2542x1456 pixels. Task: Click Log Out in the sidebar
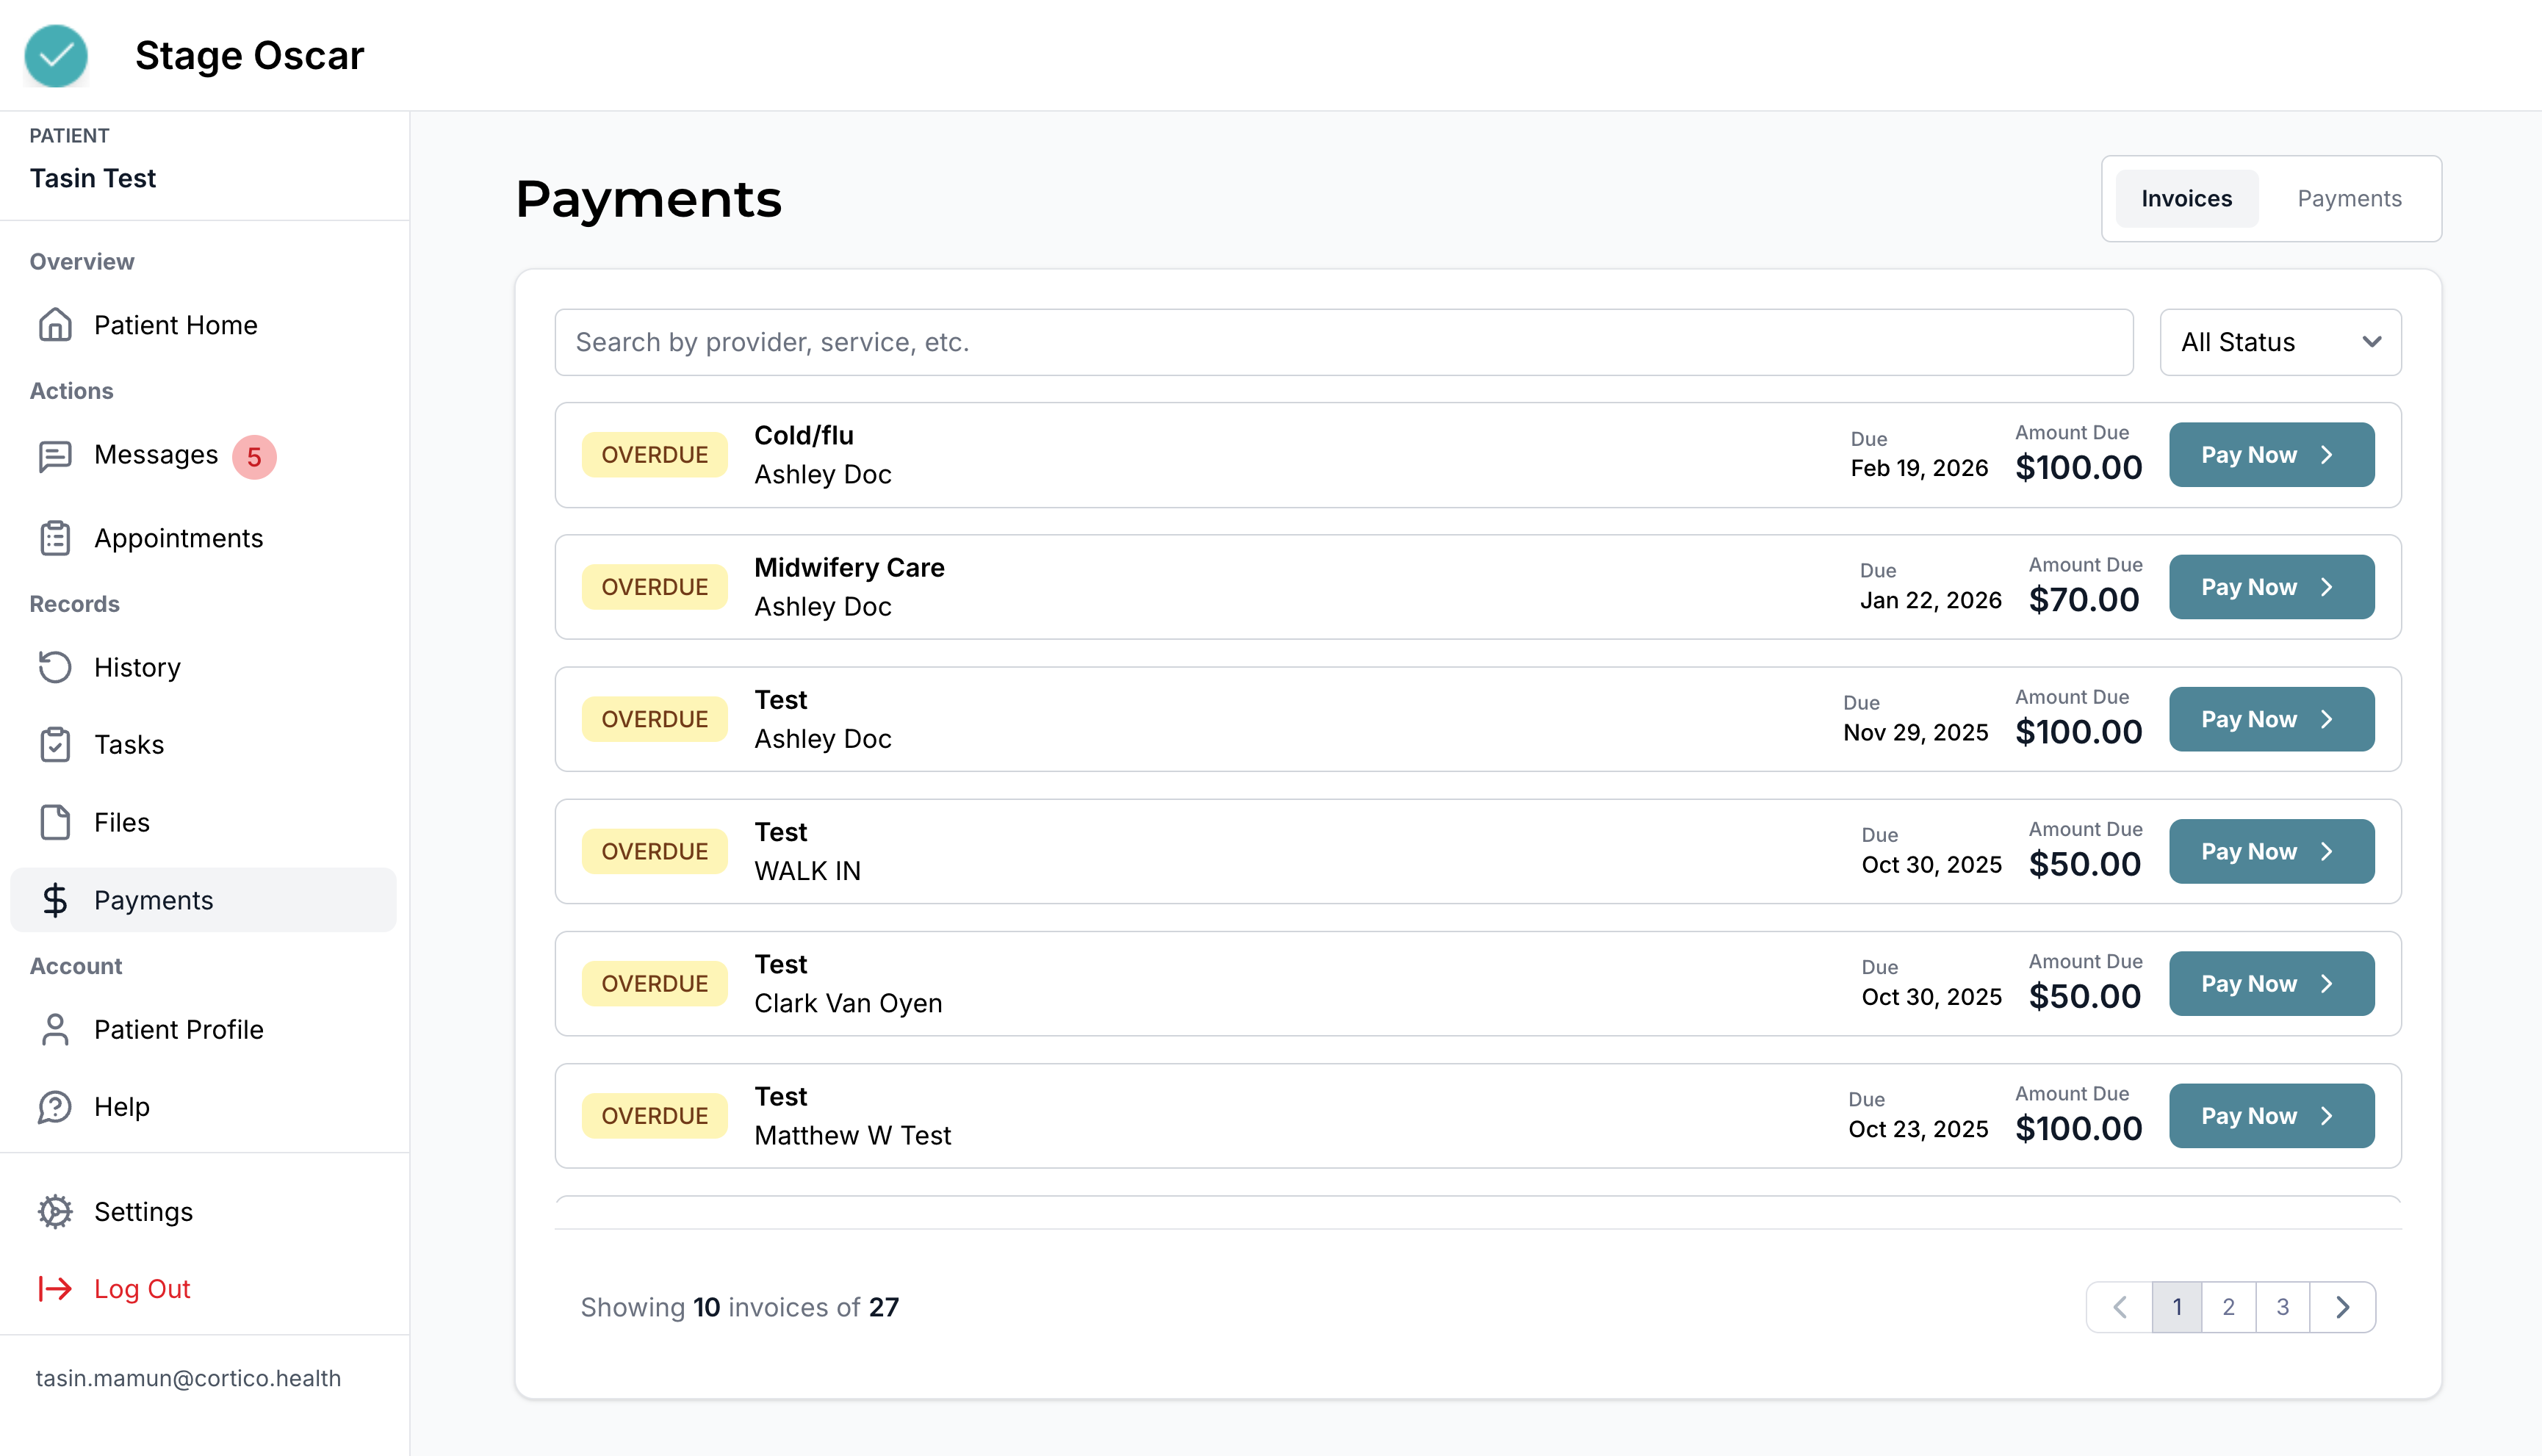click(142, 1289)
